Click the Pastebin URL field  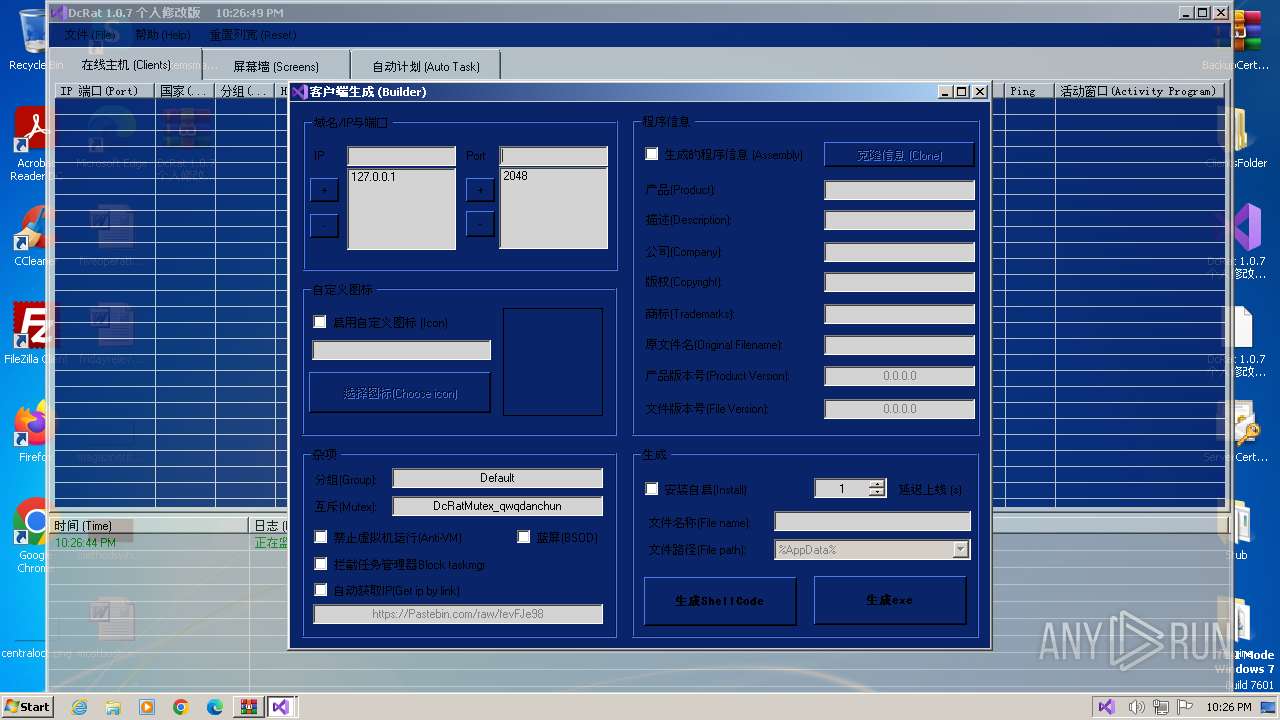458,614
